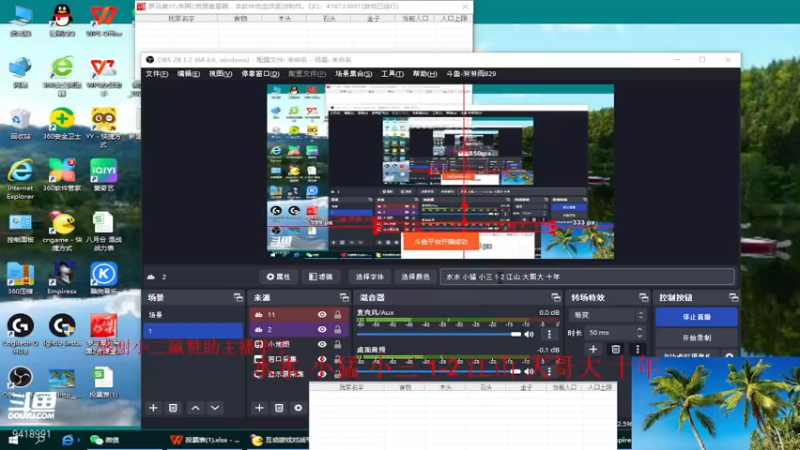Screen dimensions: 800x450
Task: Open Tencent QQ desktop icon
Action: tap(62, 21)
